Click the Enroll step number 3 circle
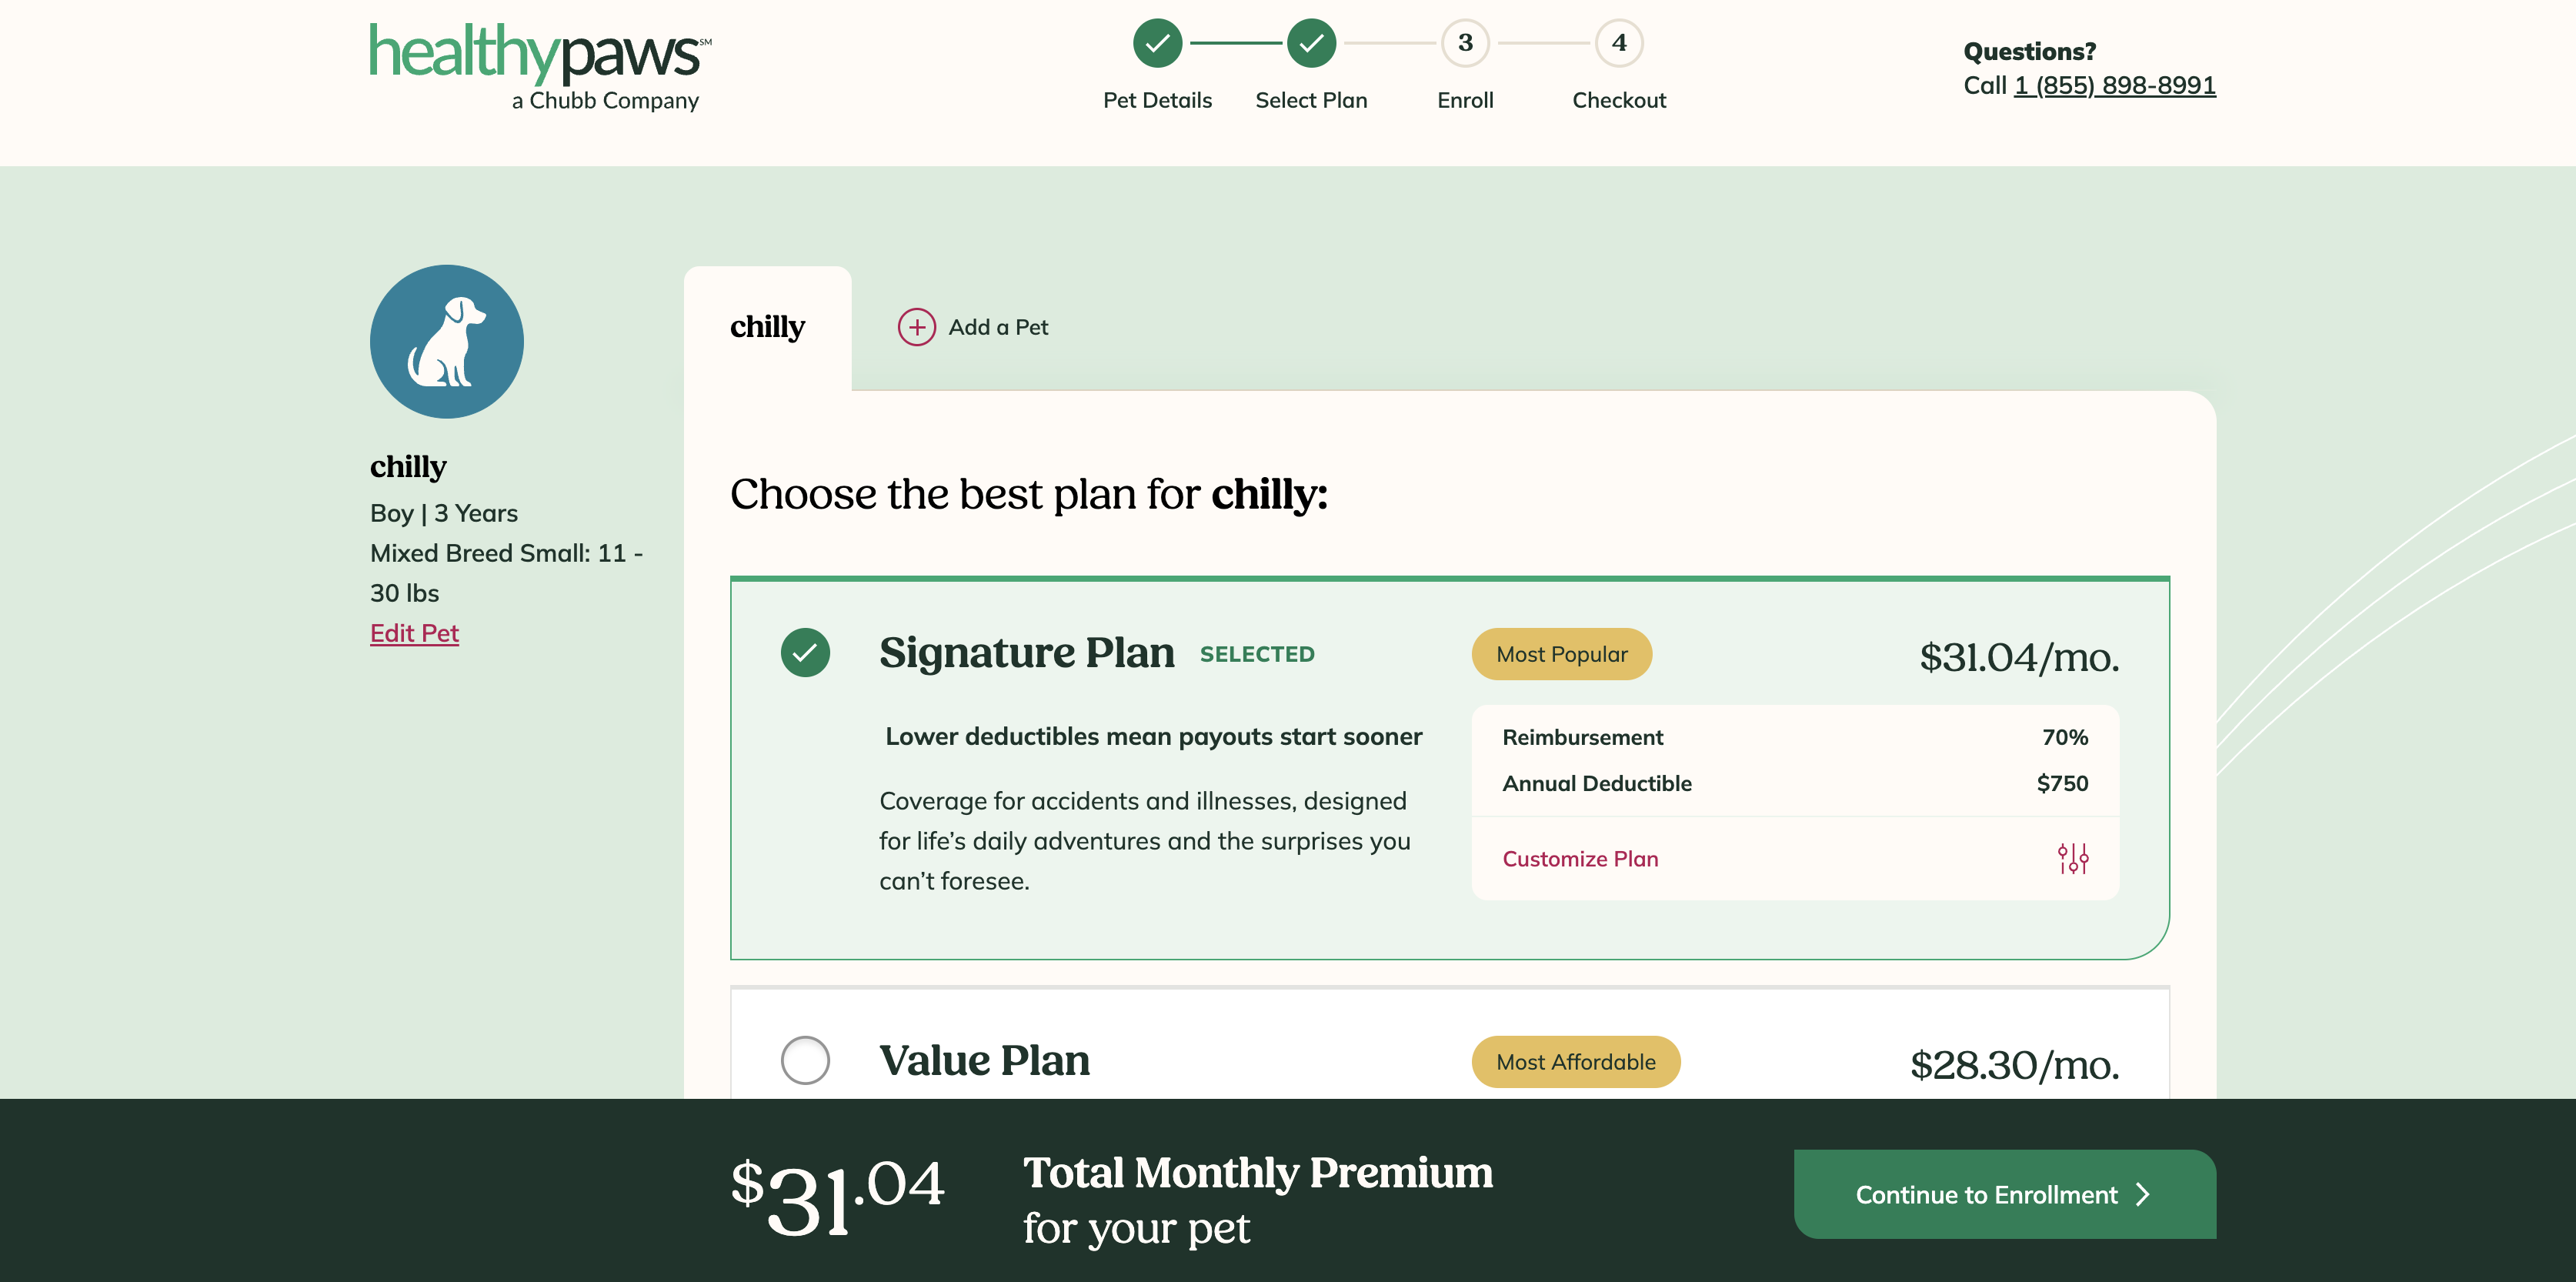This screenshot has width=2576, height=1282. click(1465, 43)
